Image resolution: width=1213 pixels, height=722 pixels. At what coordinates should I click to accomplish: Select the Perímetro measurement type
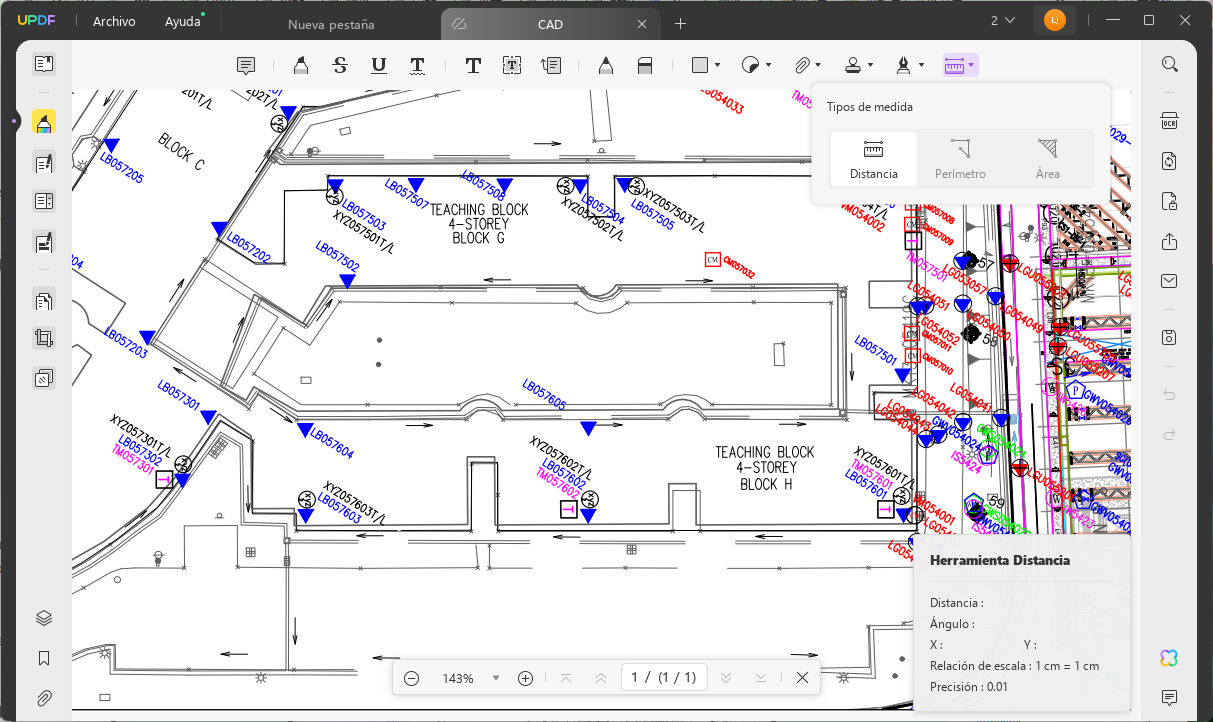[960, 160]
